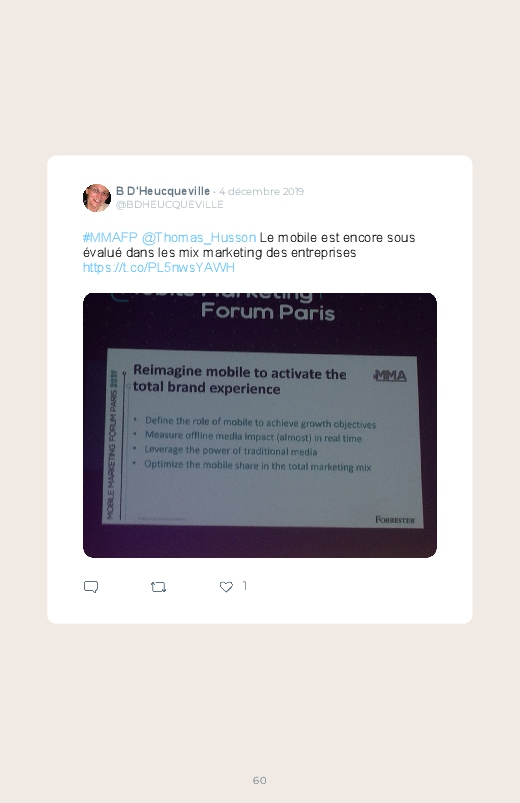This screenshot has height=803, width=520.
Task: Click the bullet Leverage the power of traditional media
Action: click(231, 450)
